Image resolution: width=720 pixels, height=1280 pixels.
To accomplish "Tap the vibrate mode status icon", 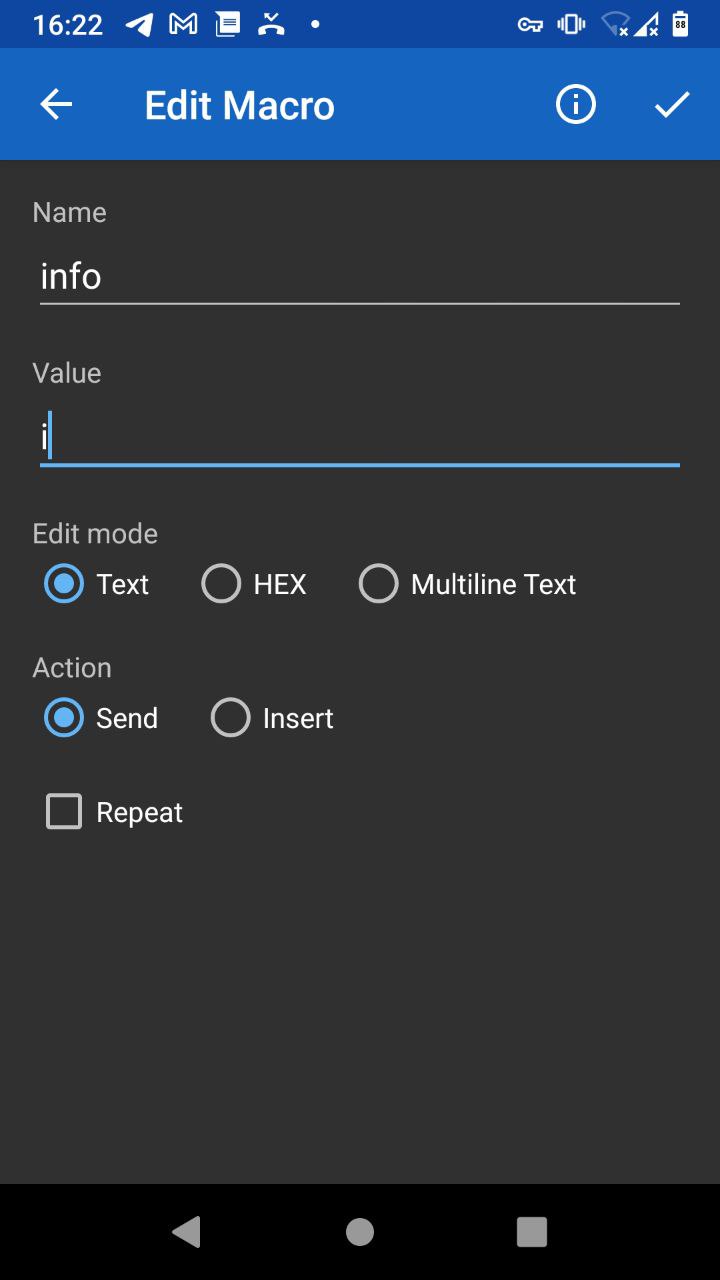I will [571, 24].
